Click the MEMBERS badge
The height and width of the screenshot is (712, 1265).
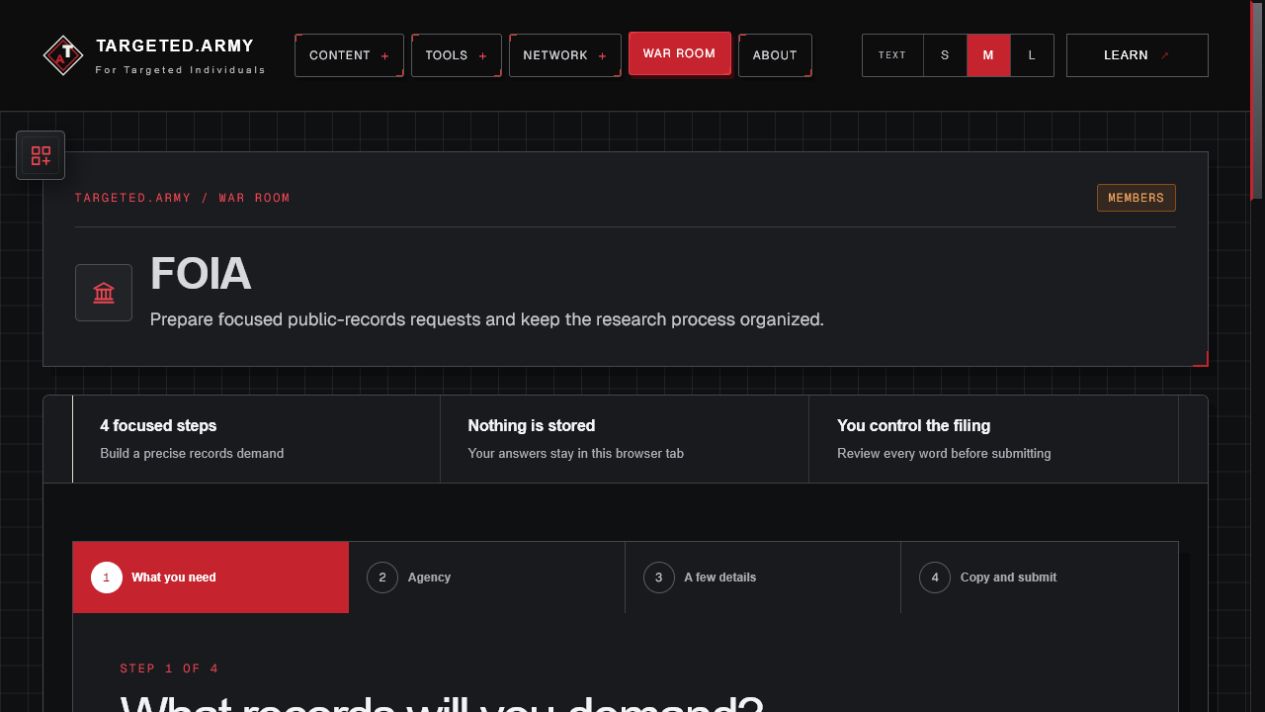1136,198
